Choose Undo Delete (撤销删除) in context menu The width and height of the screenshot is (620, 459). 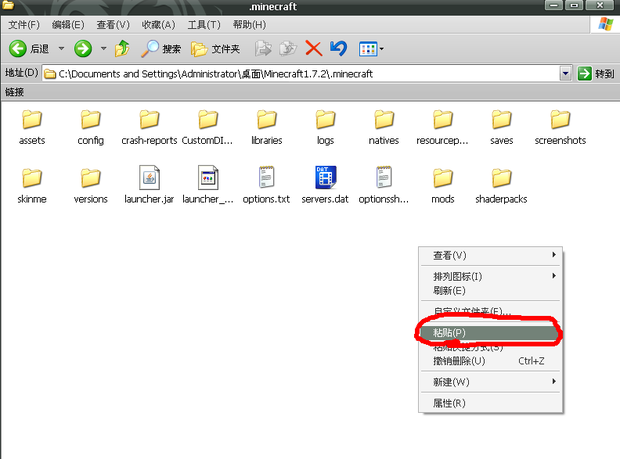pyautogui.click(x=490, y=361)
